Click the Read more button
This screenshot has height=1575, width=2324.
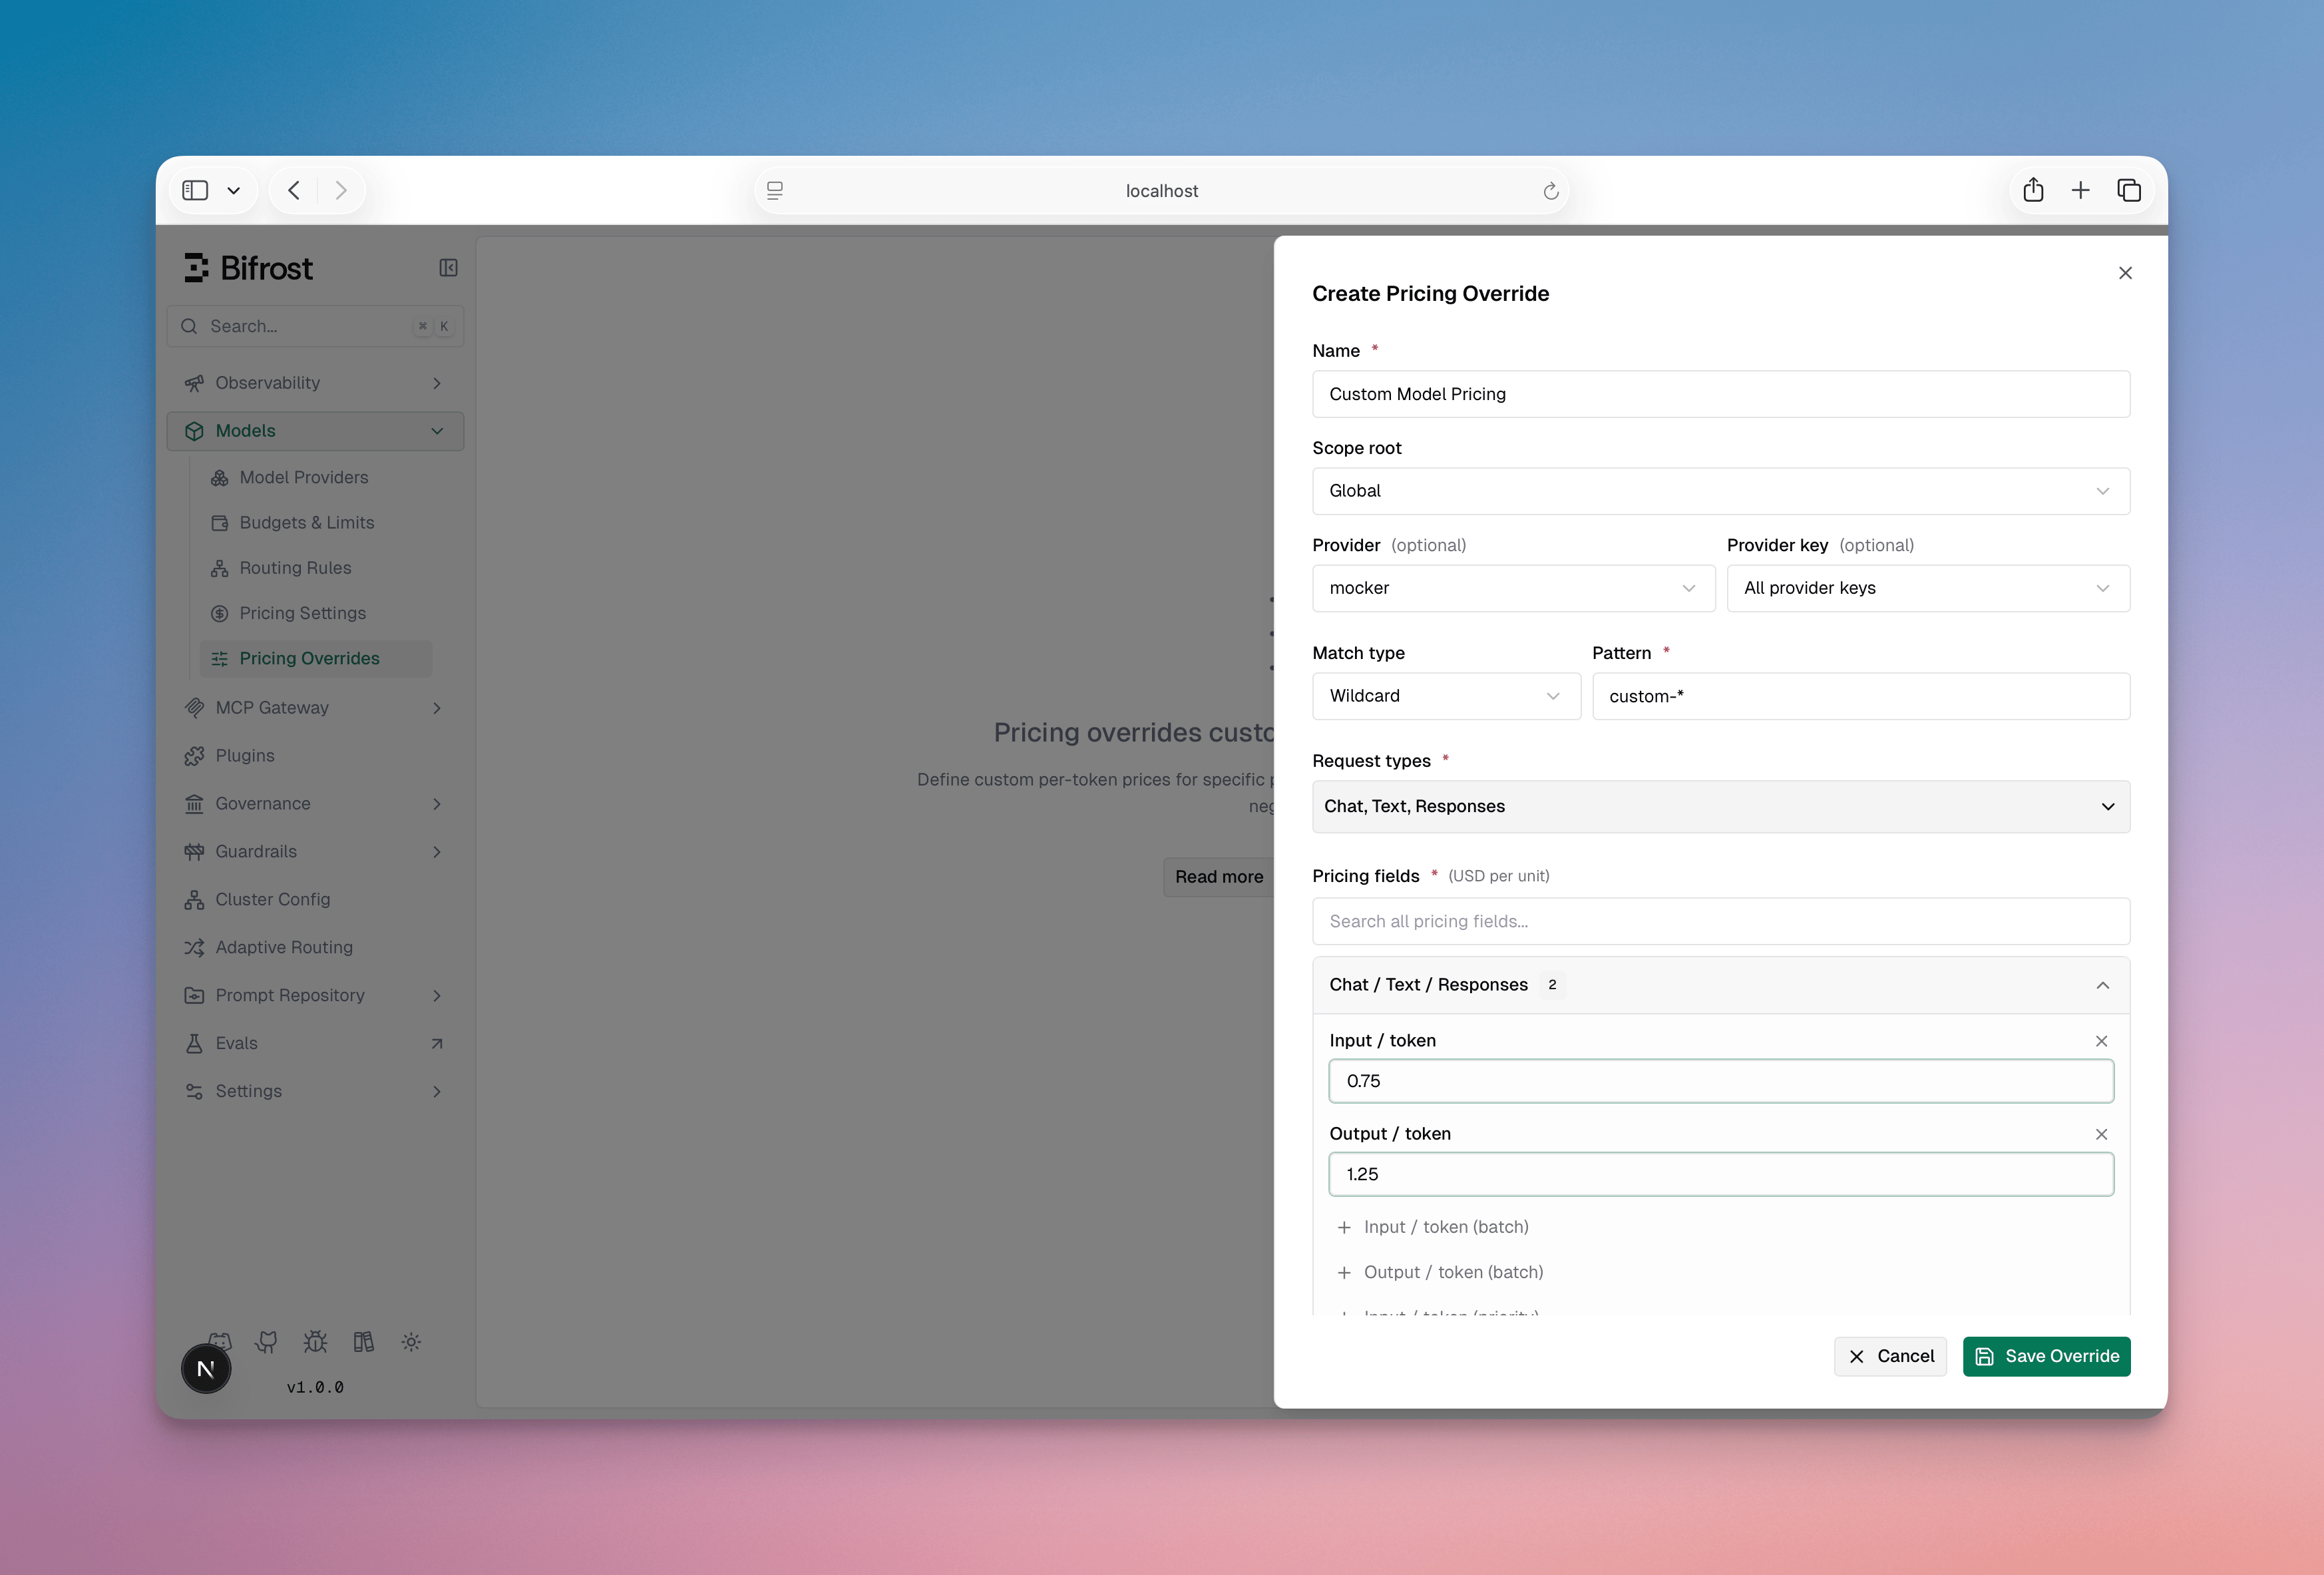(x=1218, y=877)
